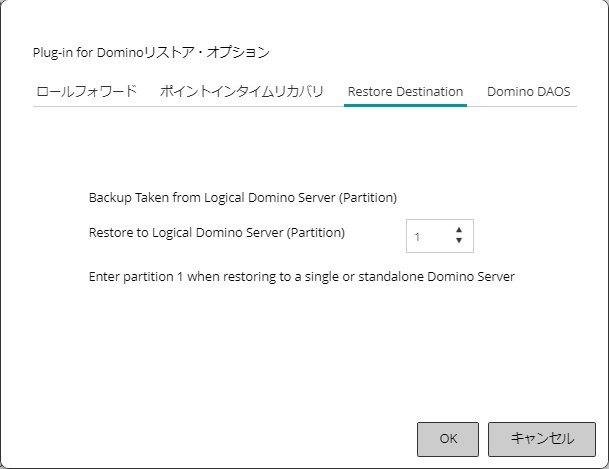
Task: Click the value 1 inside the partition spinner
Action: point(417,237)
